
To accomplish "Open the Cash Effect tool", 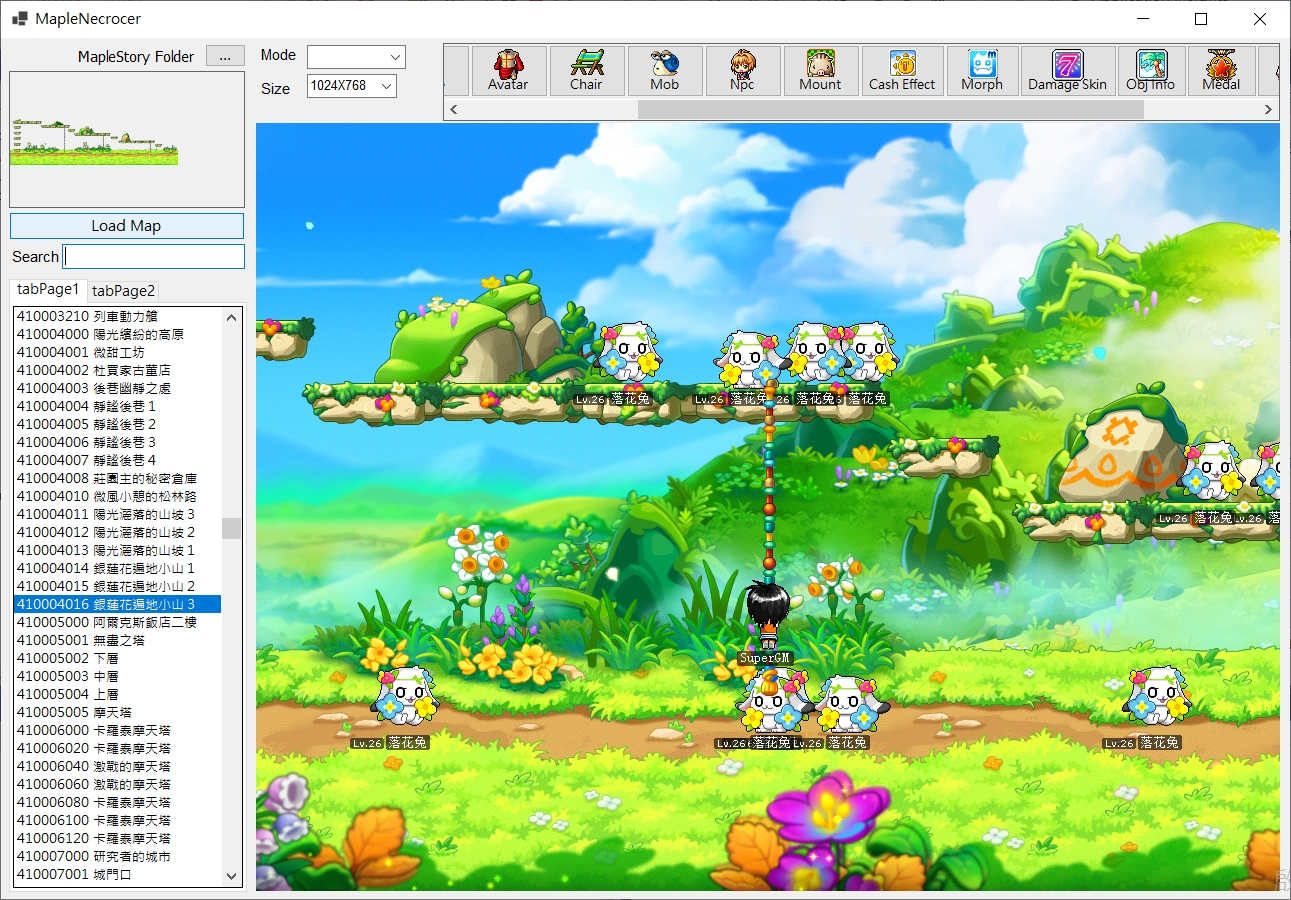I will [902, 71].
